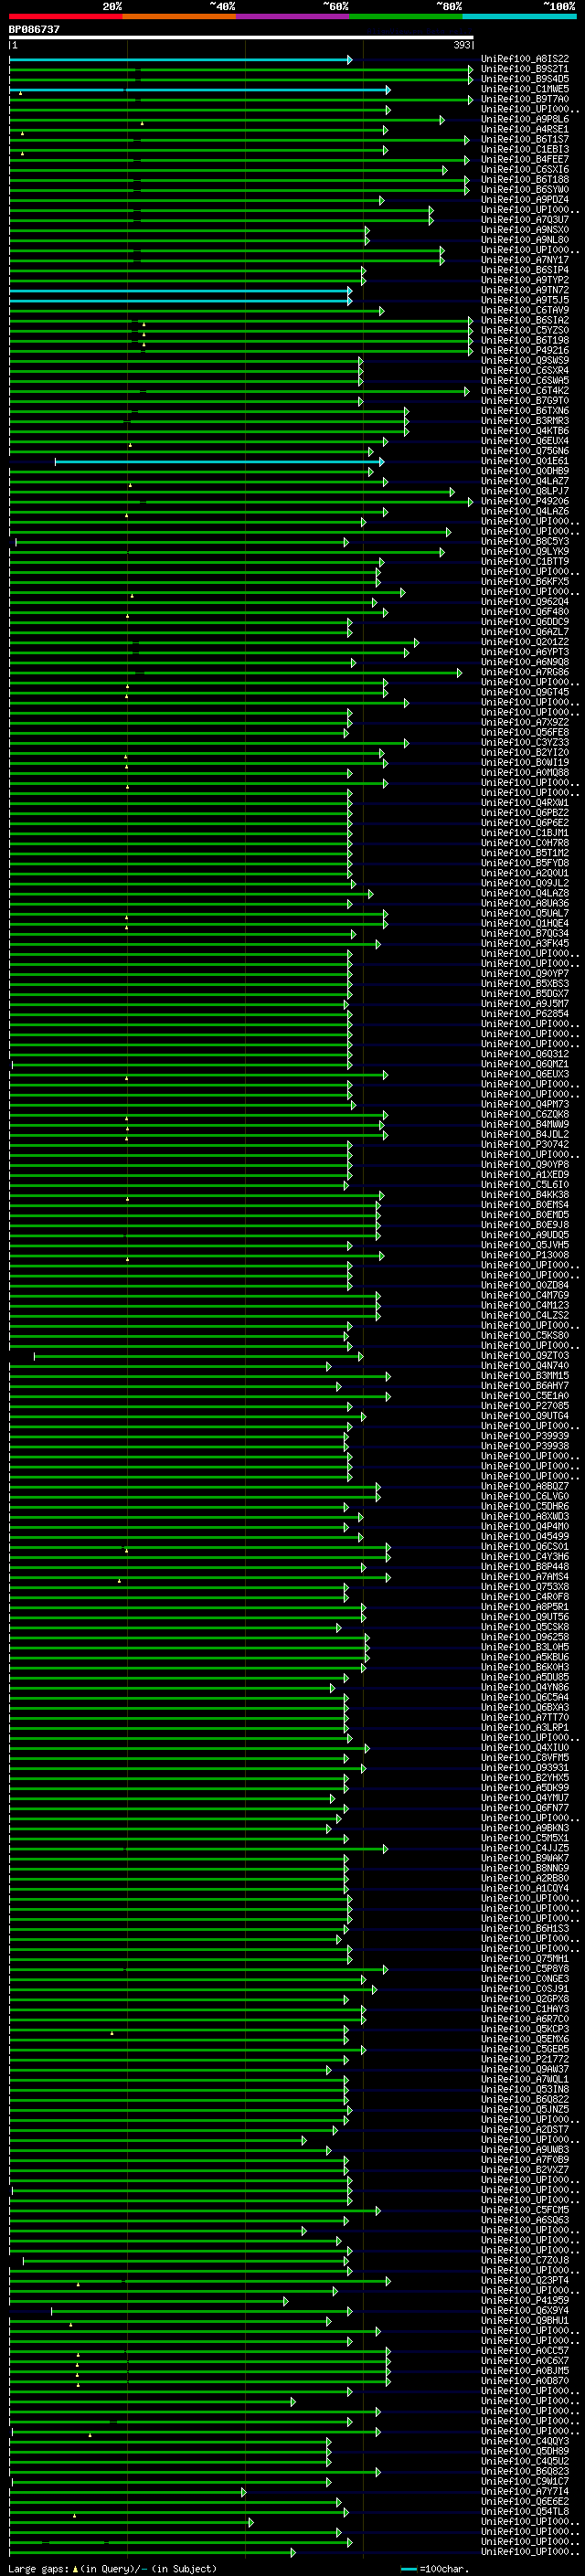Select UniRef100_Q9LYK9 label
The width and height of the screenshot is (585, 2576).
[525, 551]
